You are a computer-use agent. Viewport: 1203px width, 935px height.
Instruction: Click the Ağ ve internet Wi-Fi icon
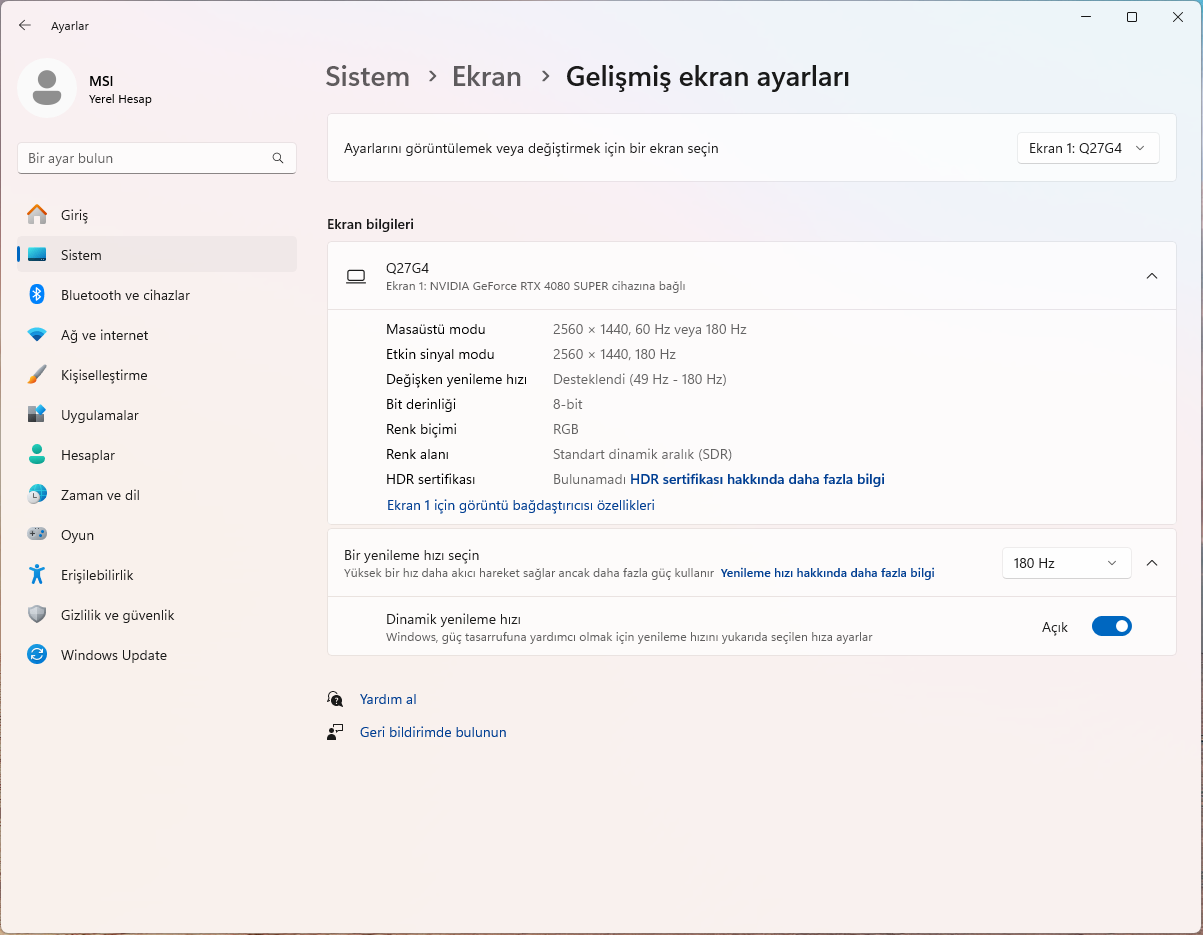(37, 335)
